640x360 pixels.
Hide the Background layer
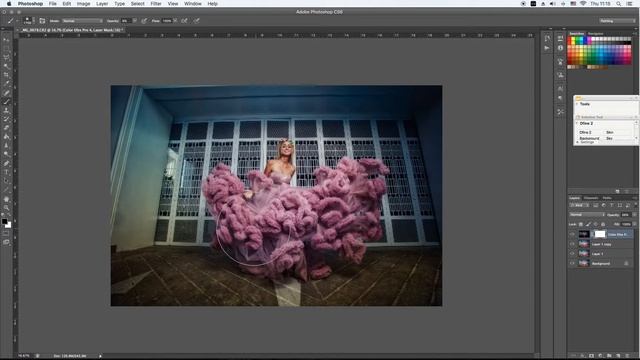(572, 263)
